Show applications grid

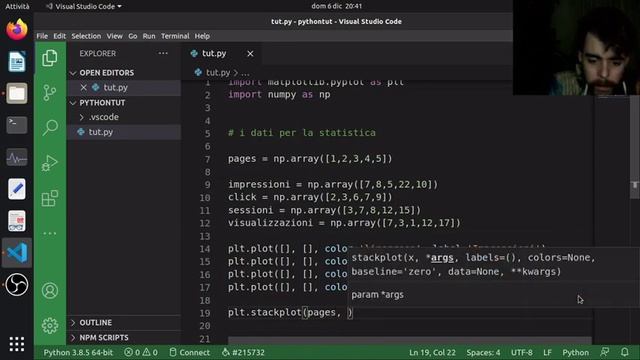coord(17,344)
